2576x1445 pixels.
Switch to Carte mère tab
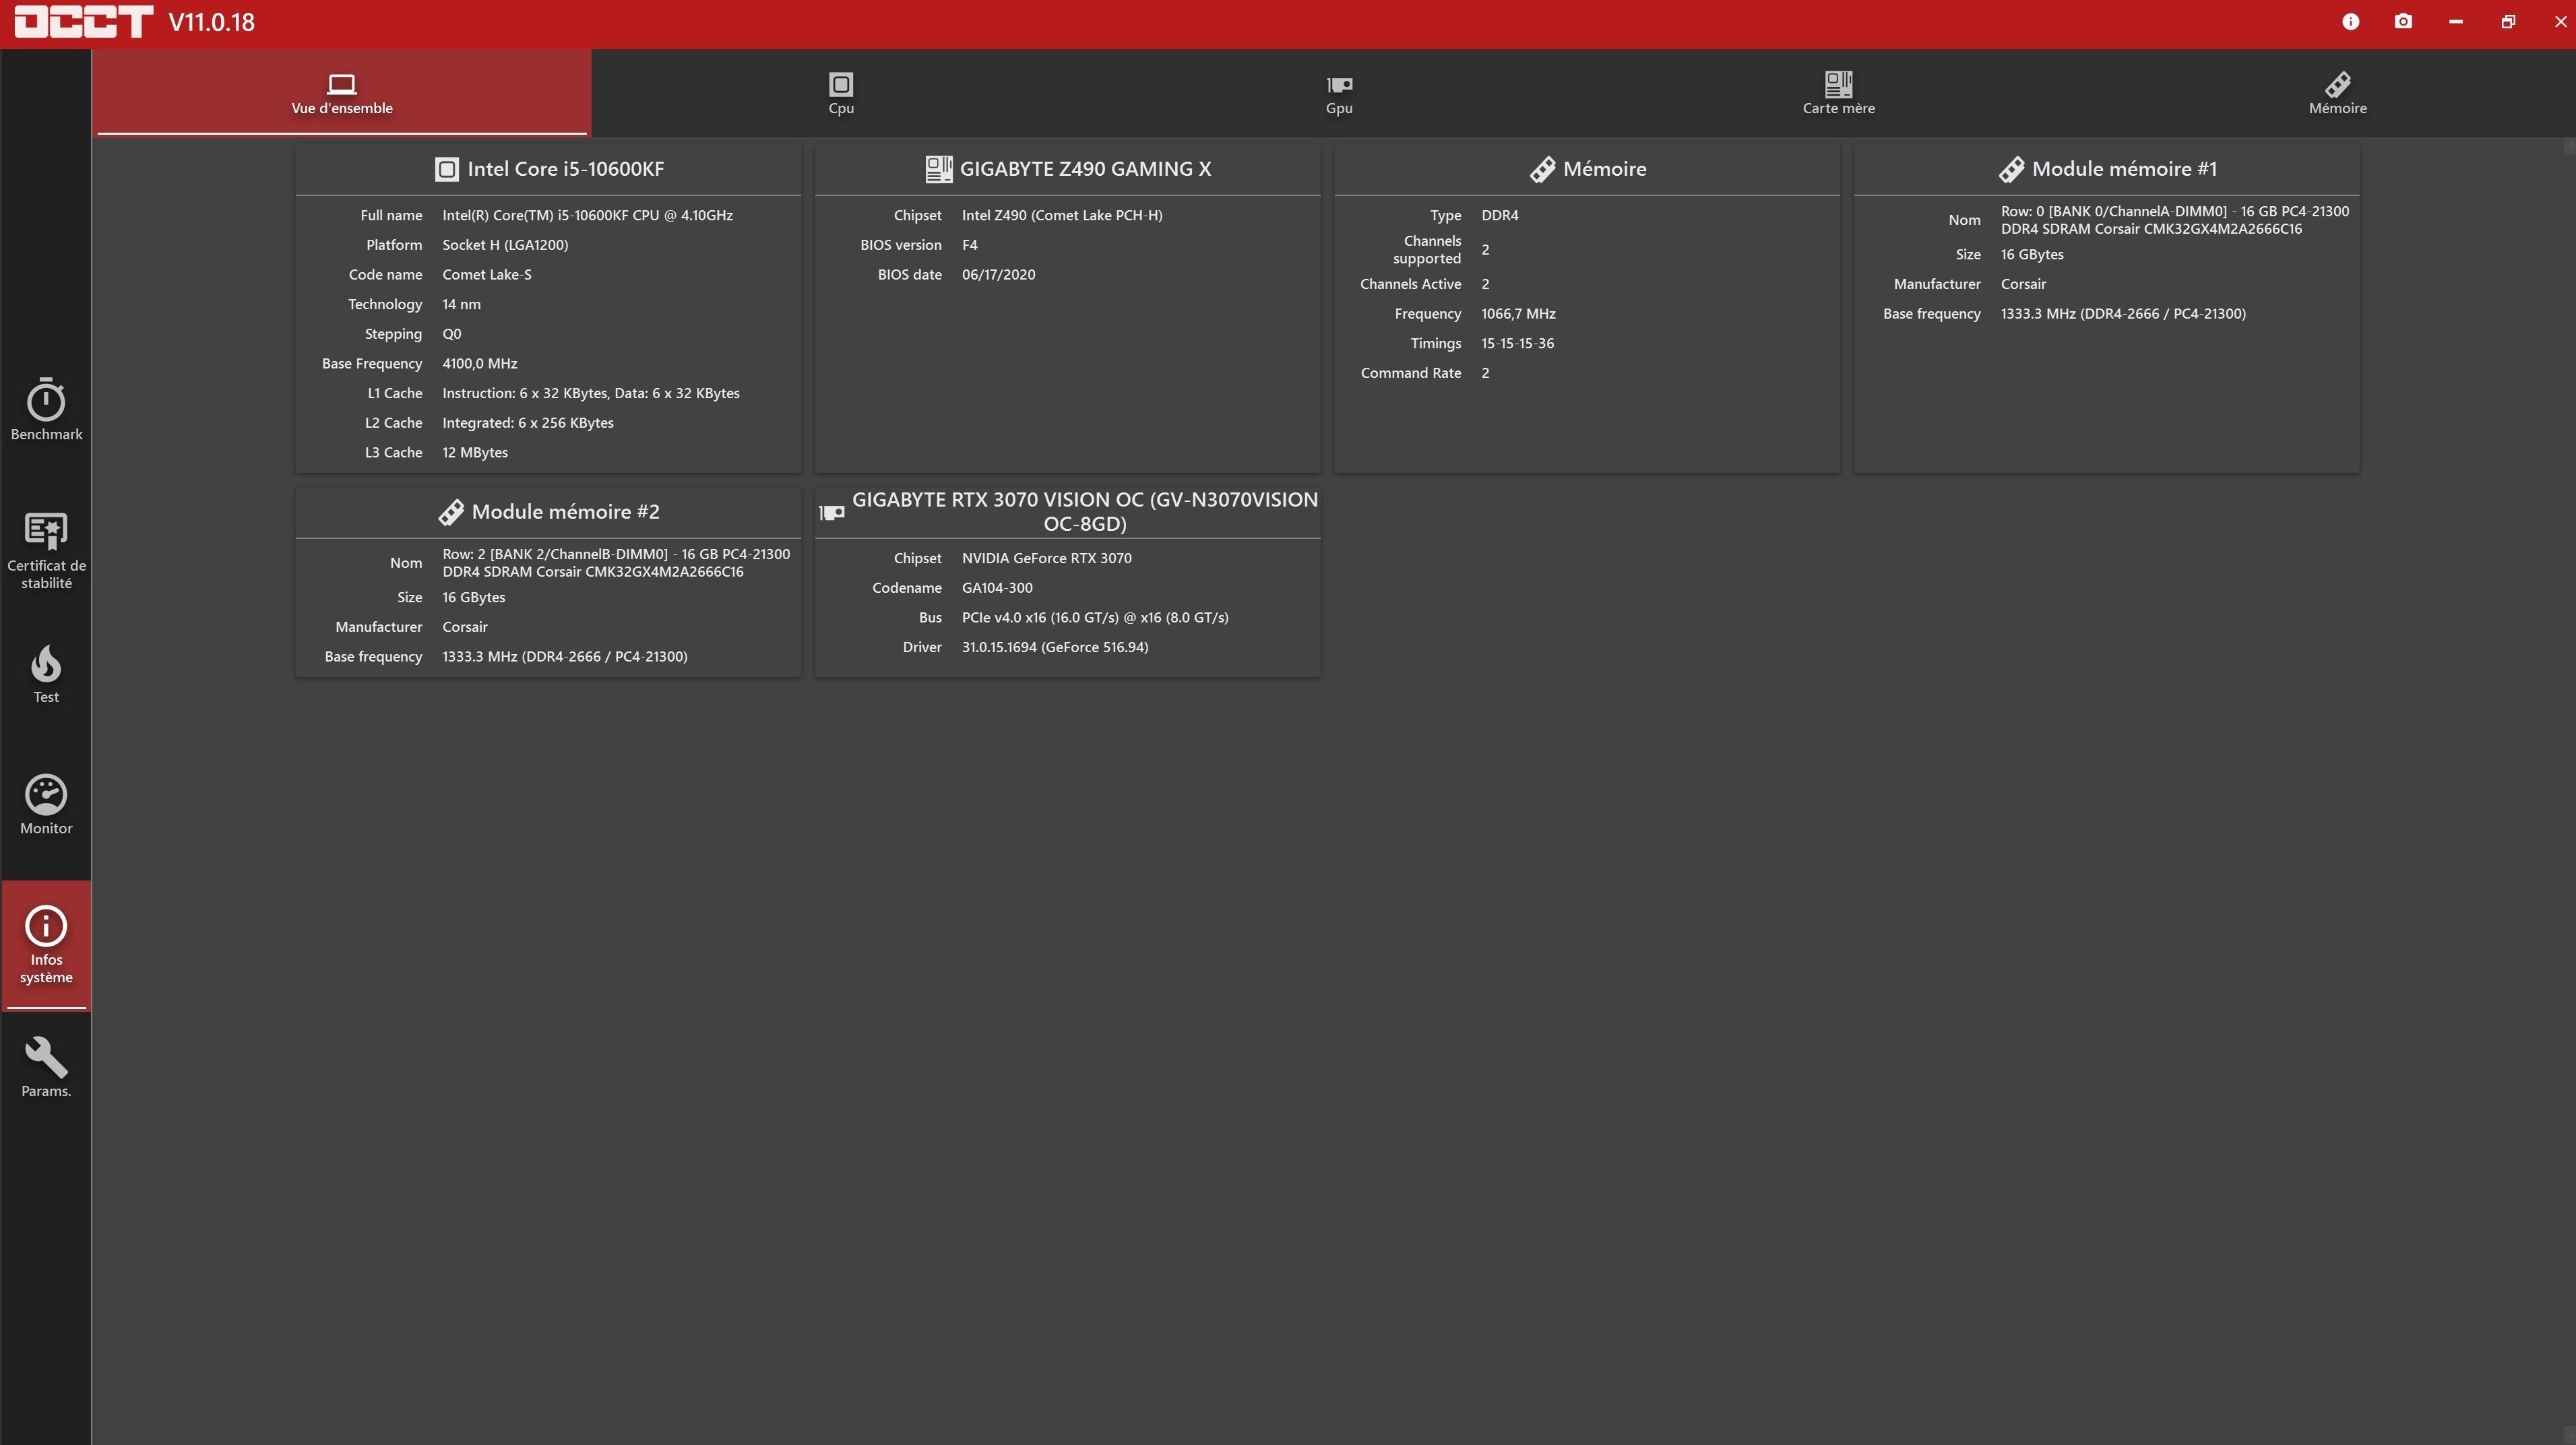1838,94
